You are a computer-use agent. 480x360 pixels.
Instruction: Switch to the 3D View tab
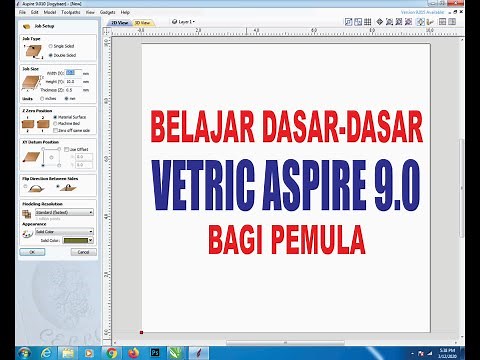(x=142, y=23)
